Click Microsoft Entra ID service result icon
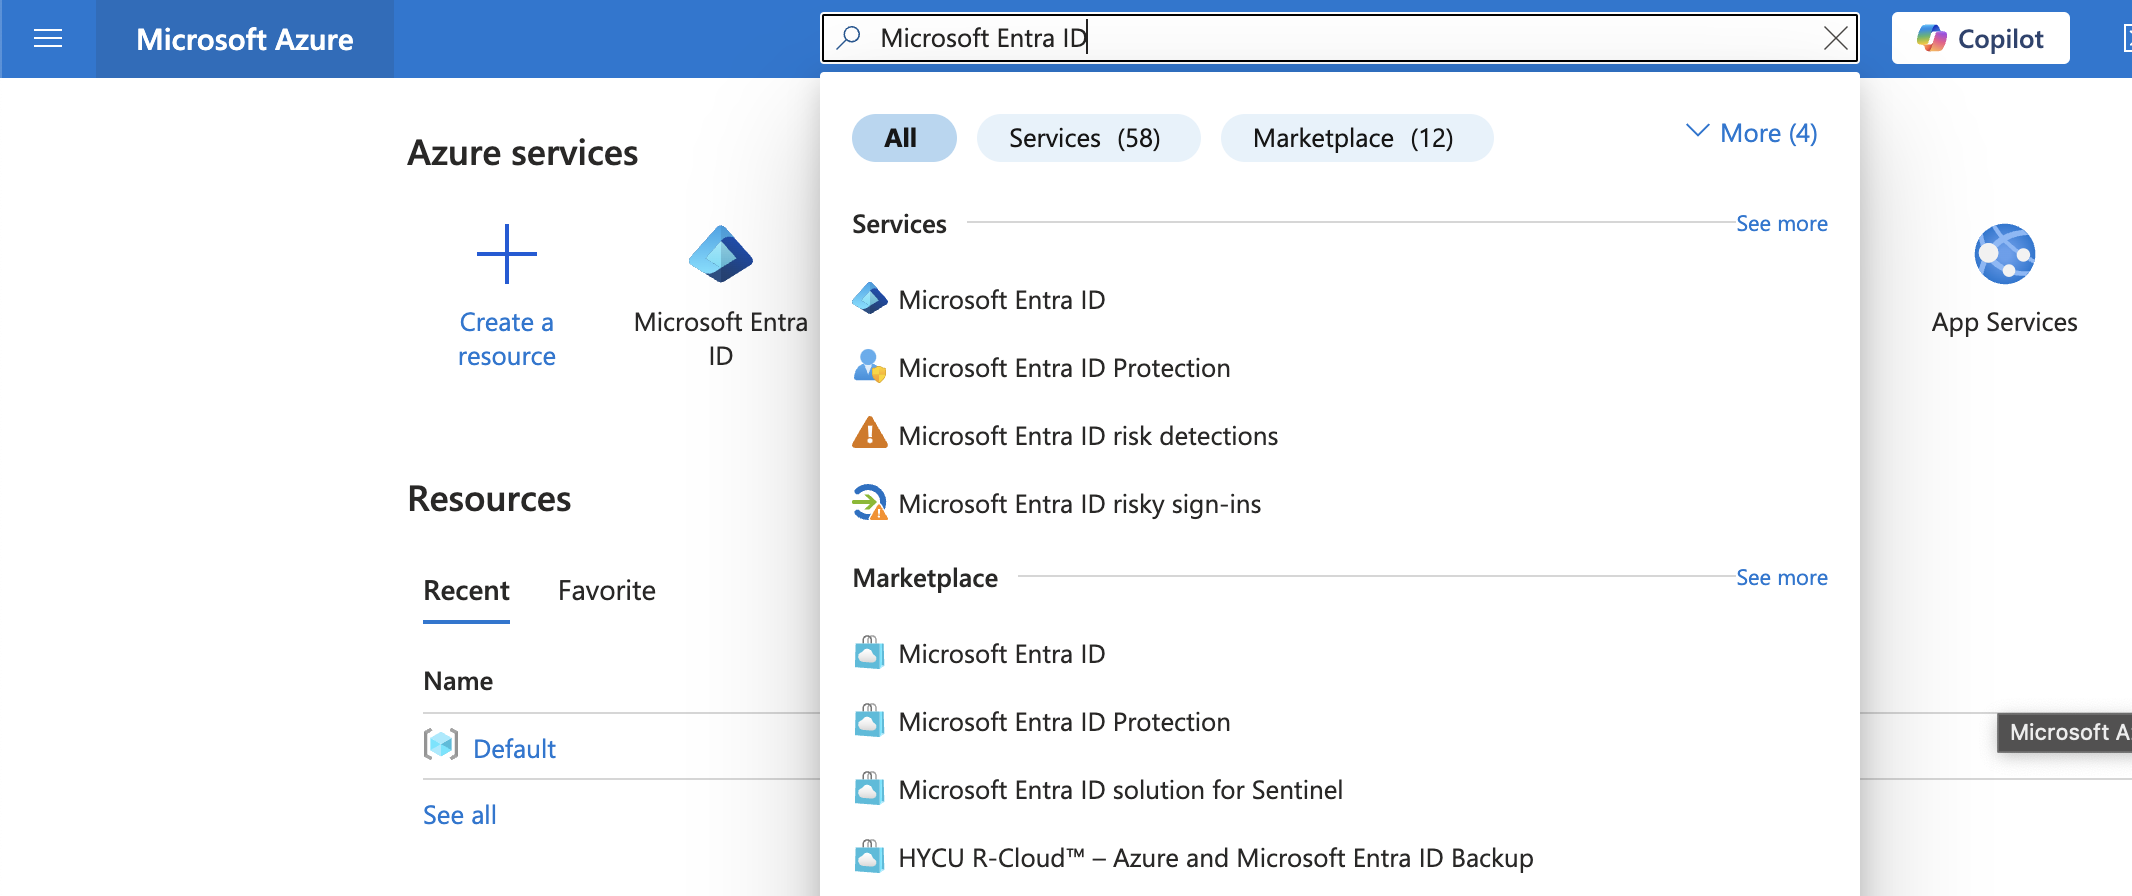This screenshot has width=2132, height=896. [x=870, y=299]
